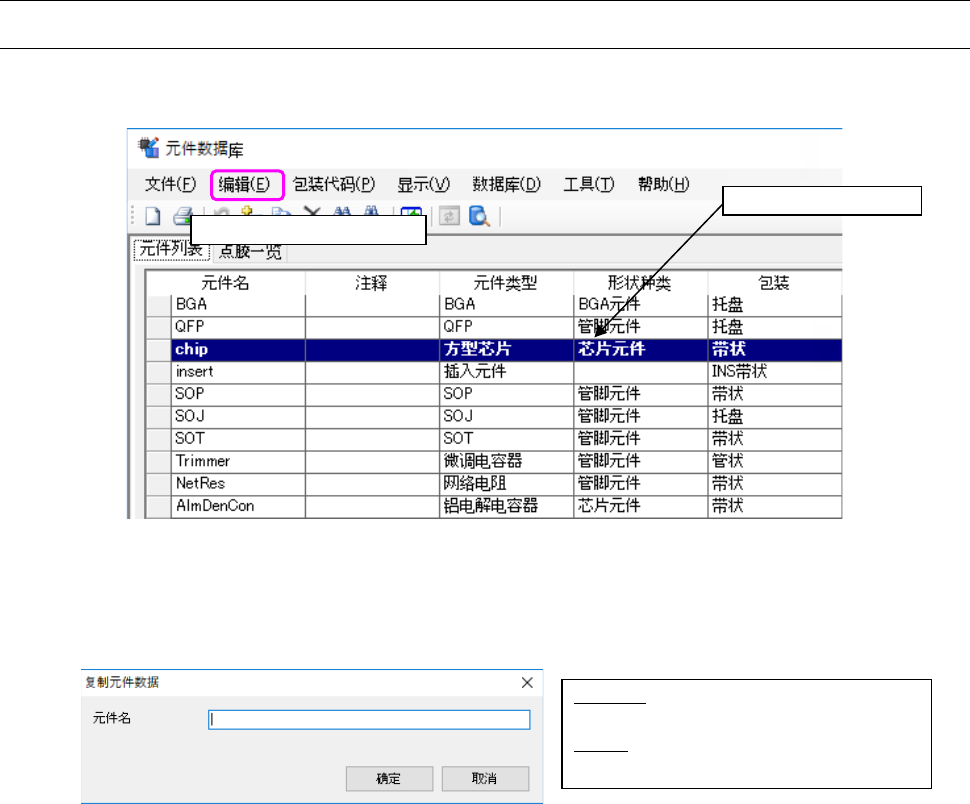The image size is (970, 804).
Task: Click the 元件数据库 app icon in title bar
Action: pos(149,148)
